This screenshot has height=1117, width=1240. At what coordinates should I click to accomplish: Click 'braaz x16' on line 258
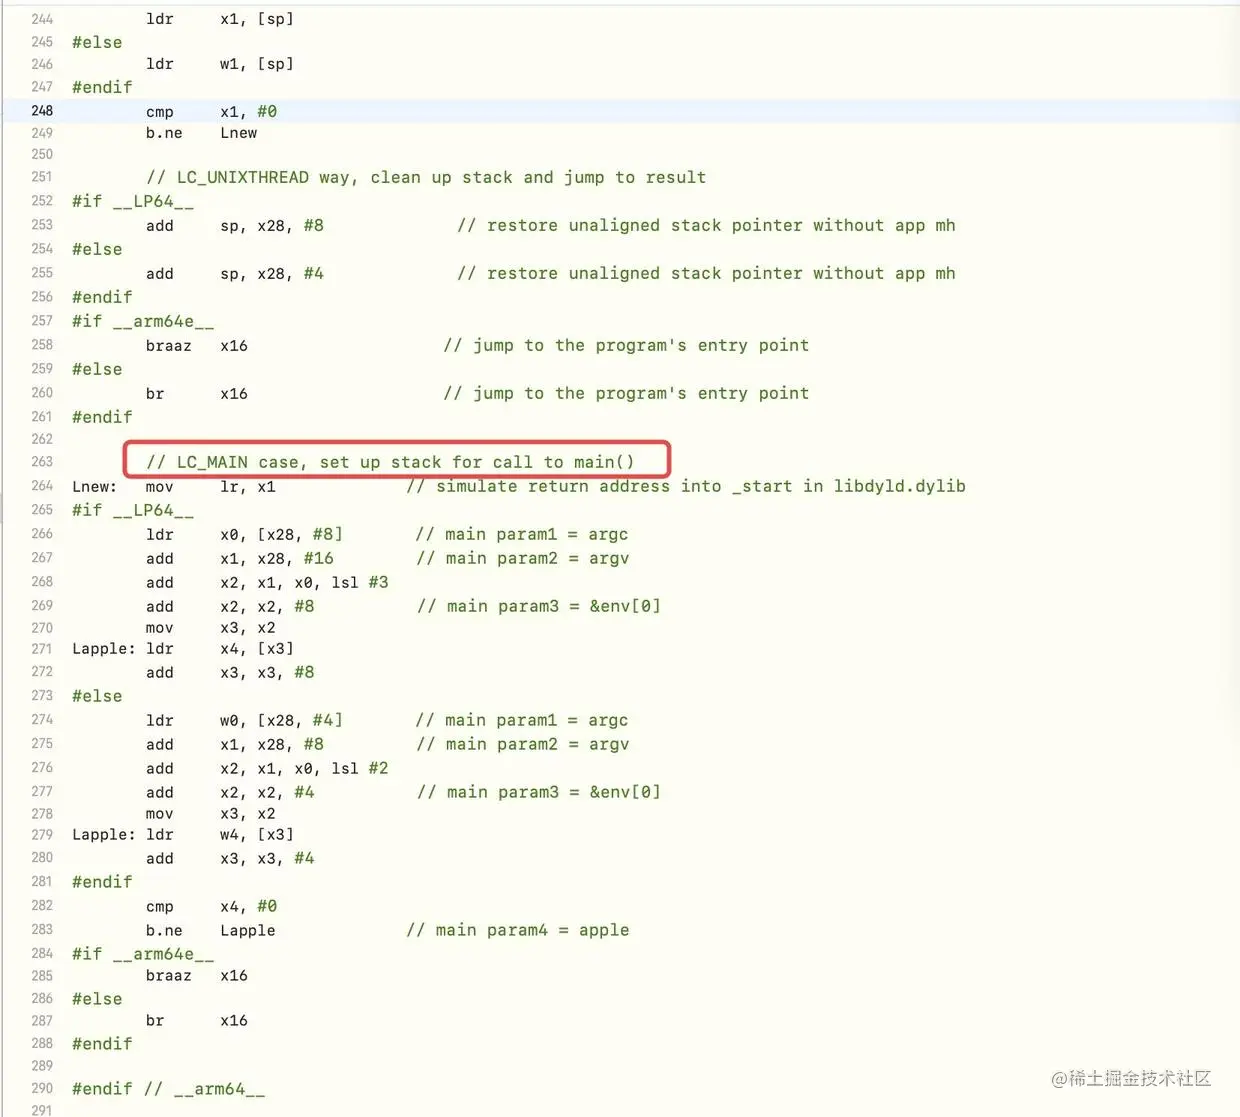tap(197, 345)
